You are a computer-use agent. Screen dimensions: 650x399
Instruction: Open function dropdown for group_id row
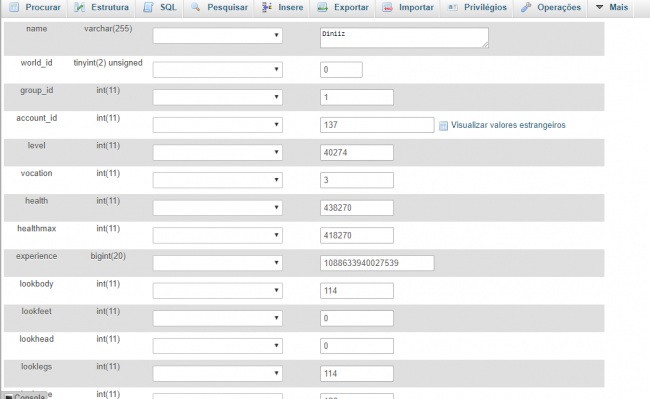(x=218, y=97)
